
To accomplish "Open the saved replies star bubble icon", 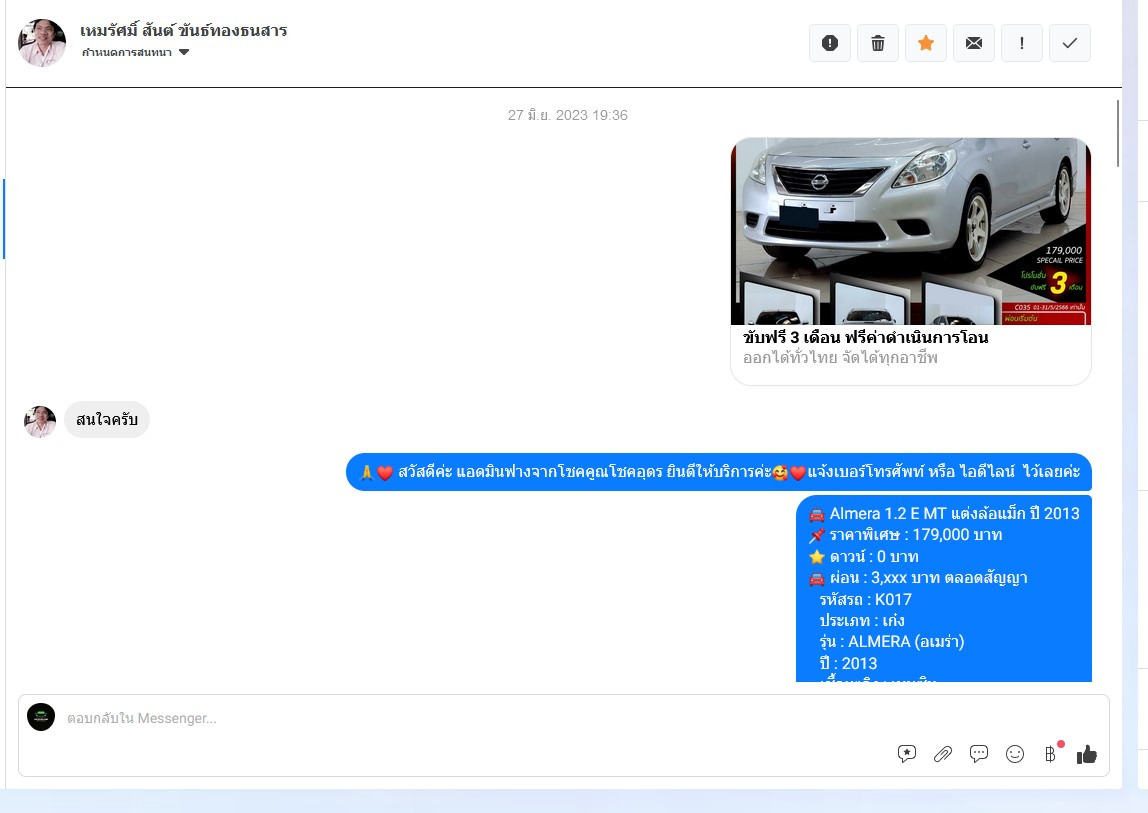I will 906,754.
